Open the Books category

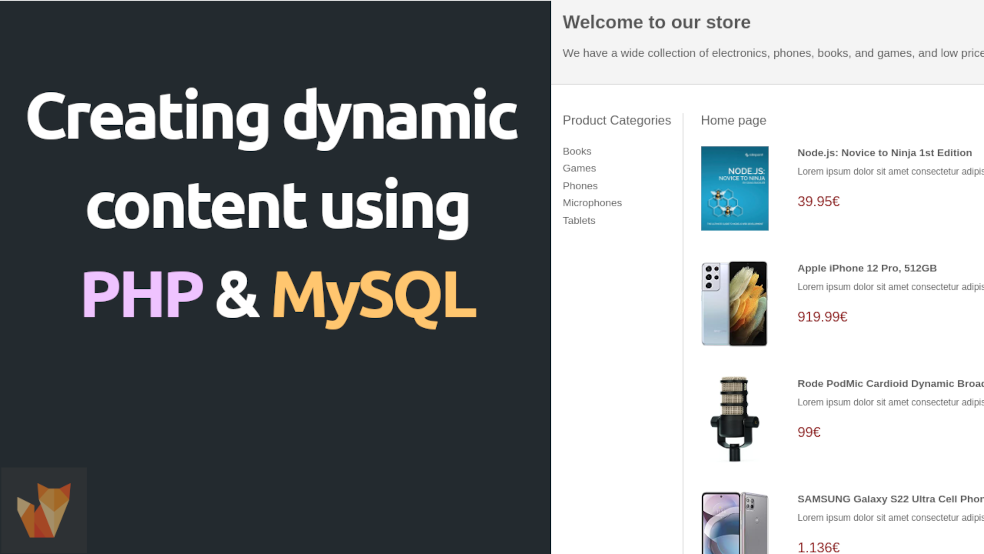pyautogui.click(x=577, y=151)
